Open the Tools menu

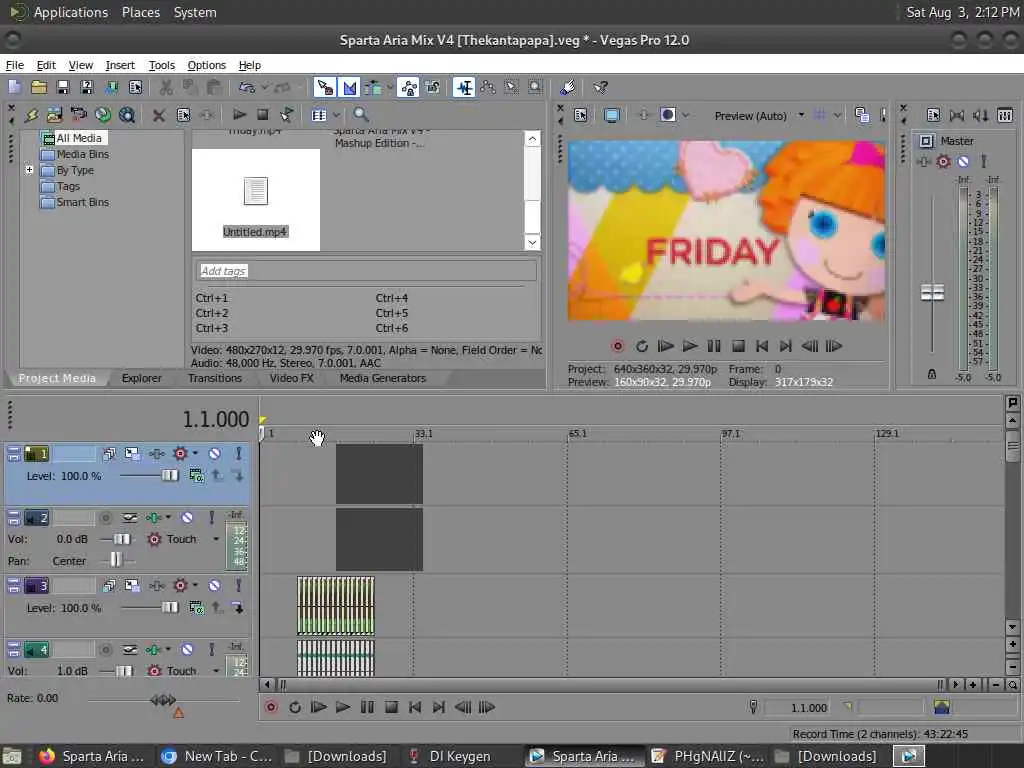162,65
